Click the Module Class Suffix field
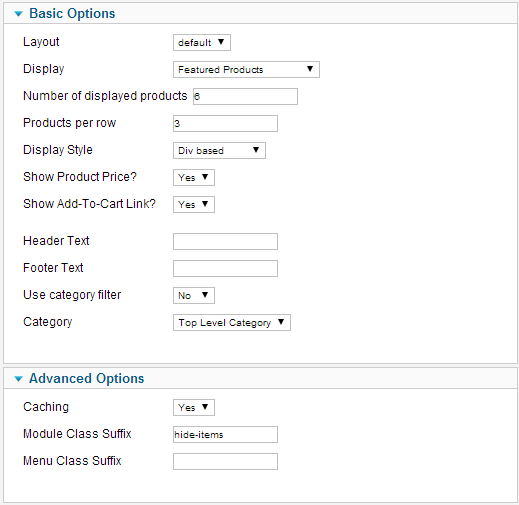 (x=225, y=434)
